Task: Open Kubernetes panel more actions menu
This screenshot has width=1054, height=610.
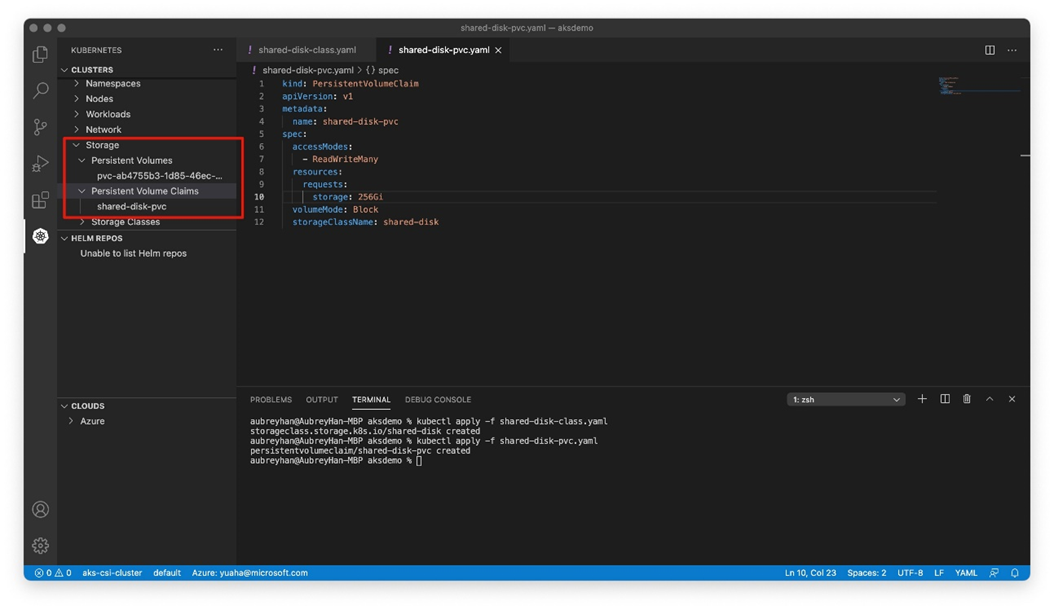Action: (x=218, y=50)
